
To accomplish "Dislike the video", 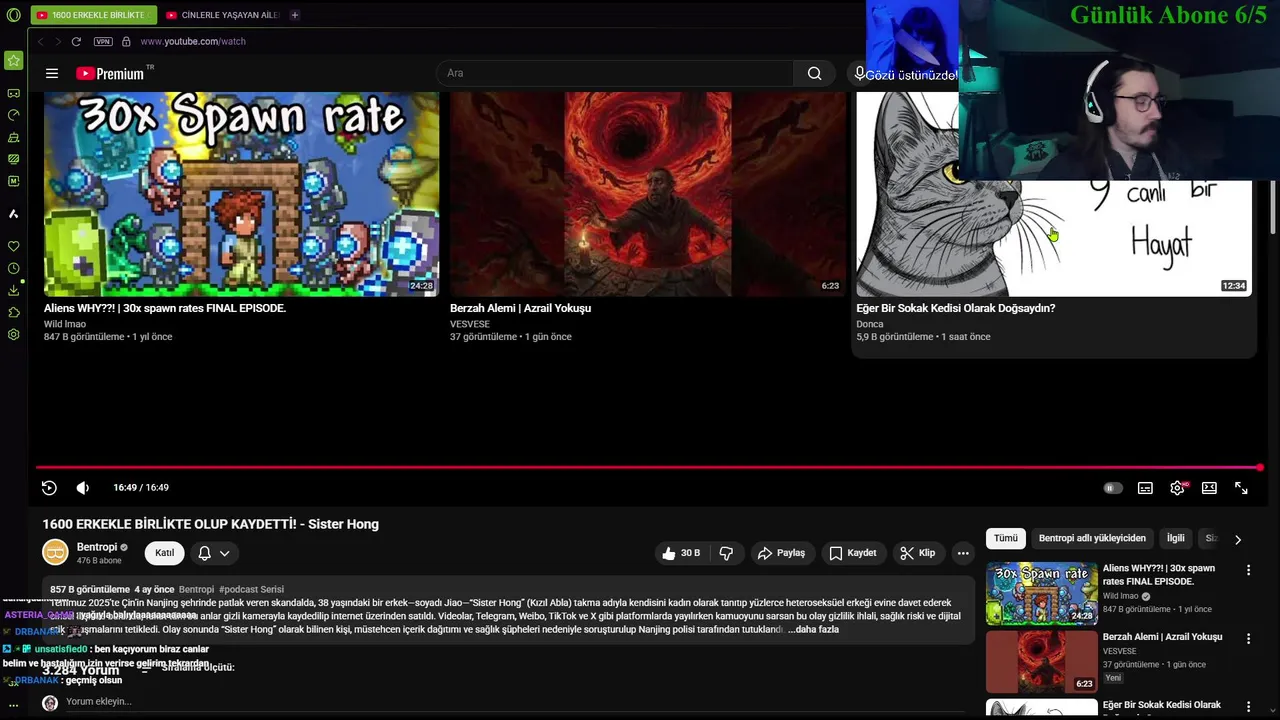I will click(x=727, y=553).
